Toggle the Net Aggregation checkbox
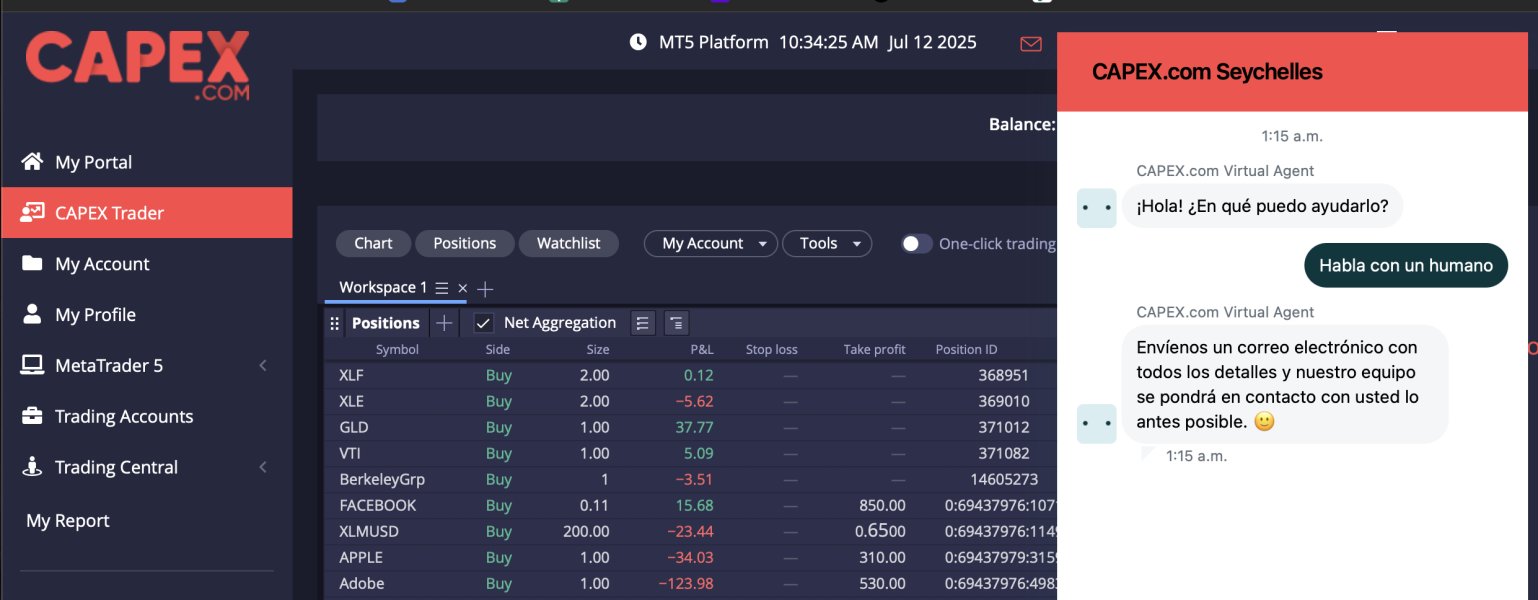This screenshot has width=1538, height=600. point(483,323)
